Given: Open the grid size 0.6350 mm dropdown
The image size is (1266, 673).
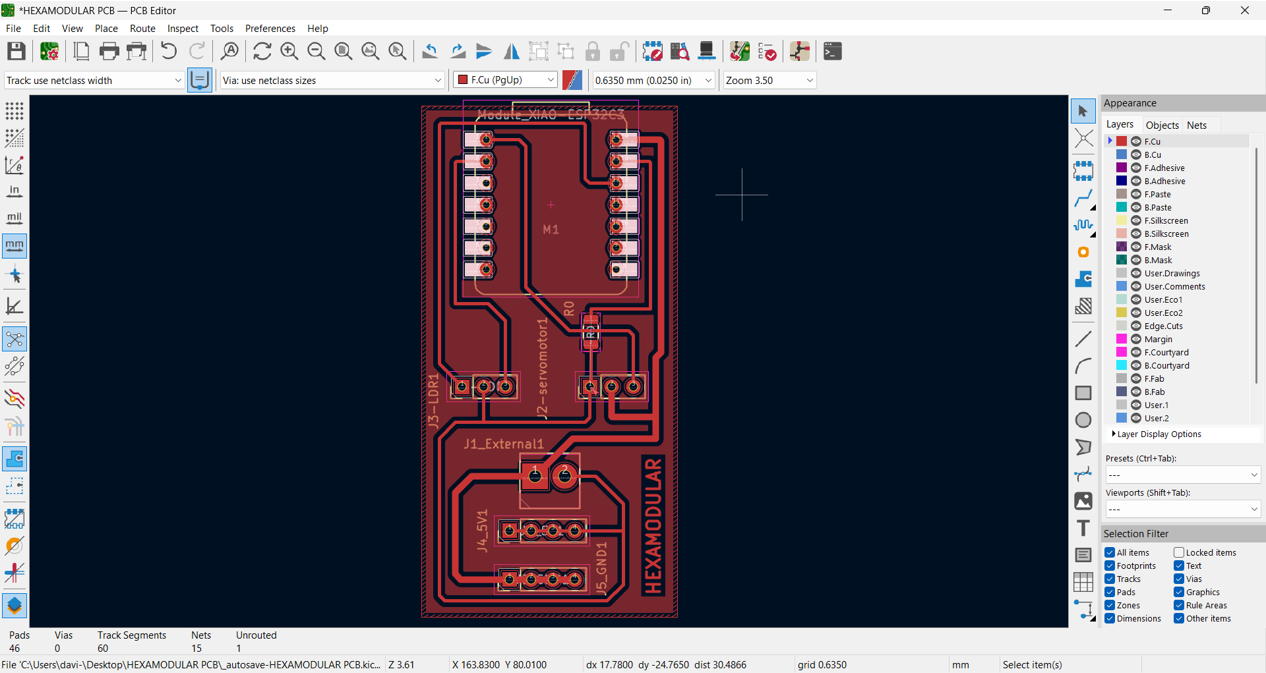Looking at the screenshot, I should point(654,80).
